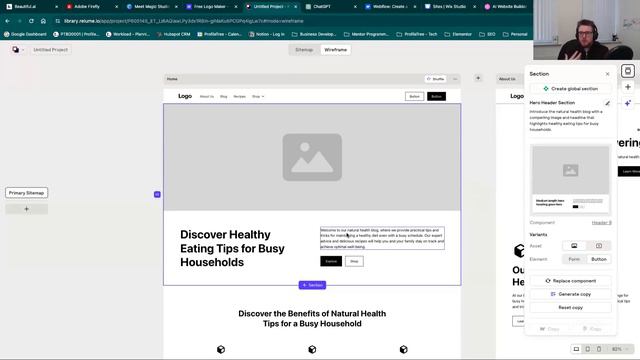Click the middle cube icon under benefits heading
640x360 pixels.
312,349
